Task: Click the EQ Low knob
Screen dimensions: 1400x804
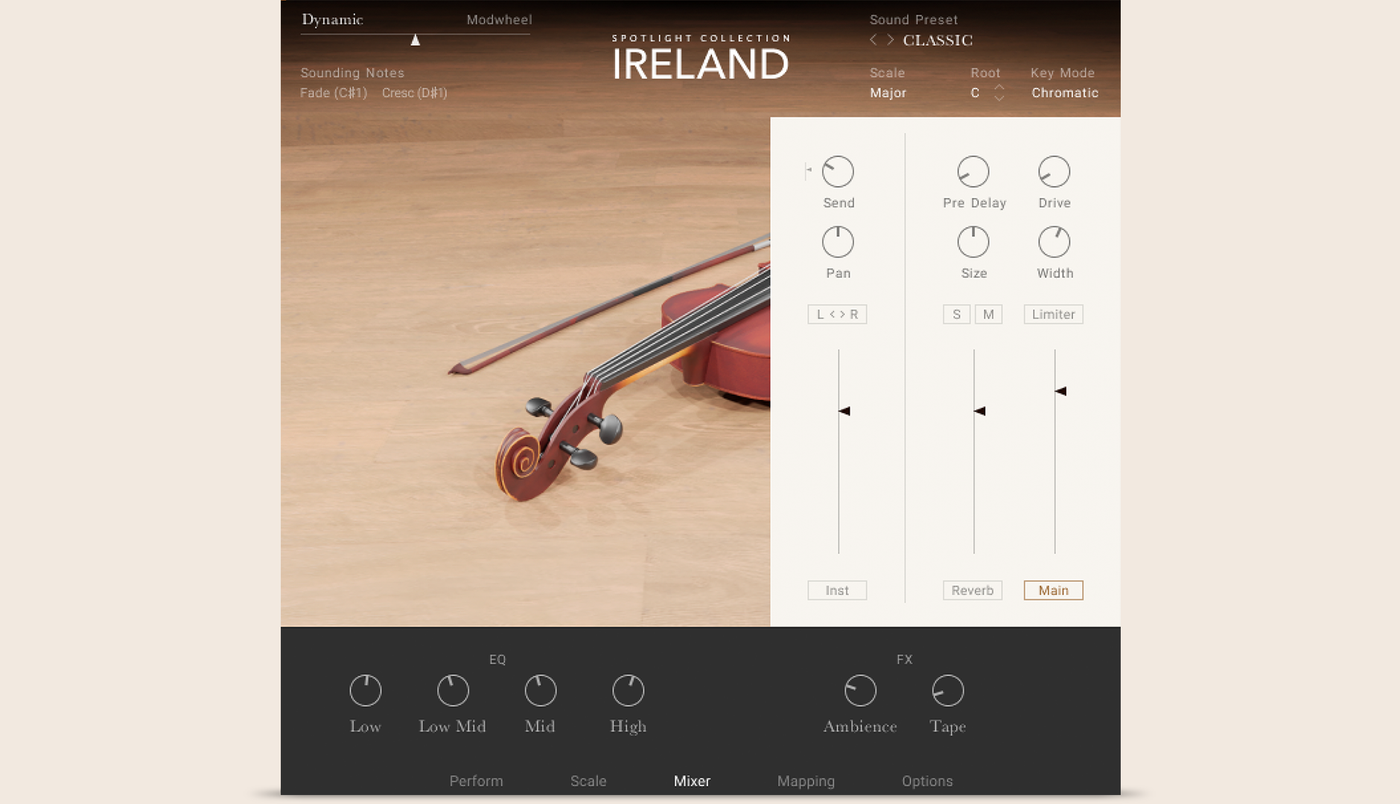Action: [365, 690]
